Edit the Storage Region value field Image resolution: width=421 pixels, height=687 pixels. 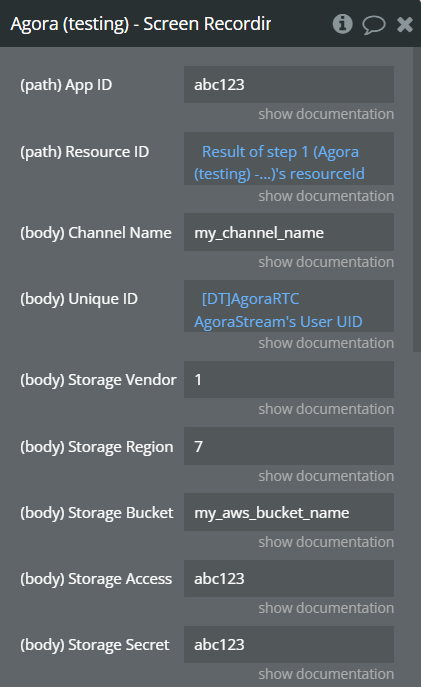(x=289, y=446)
